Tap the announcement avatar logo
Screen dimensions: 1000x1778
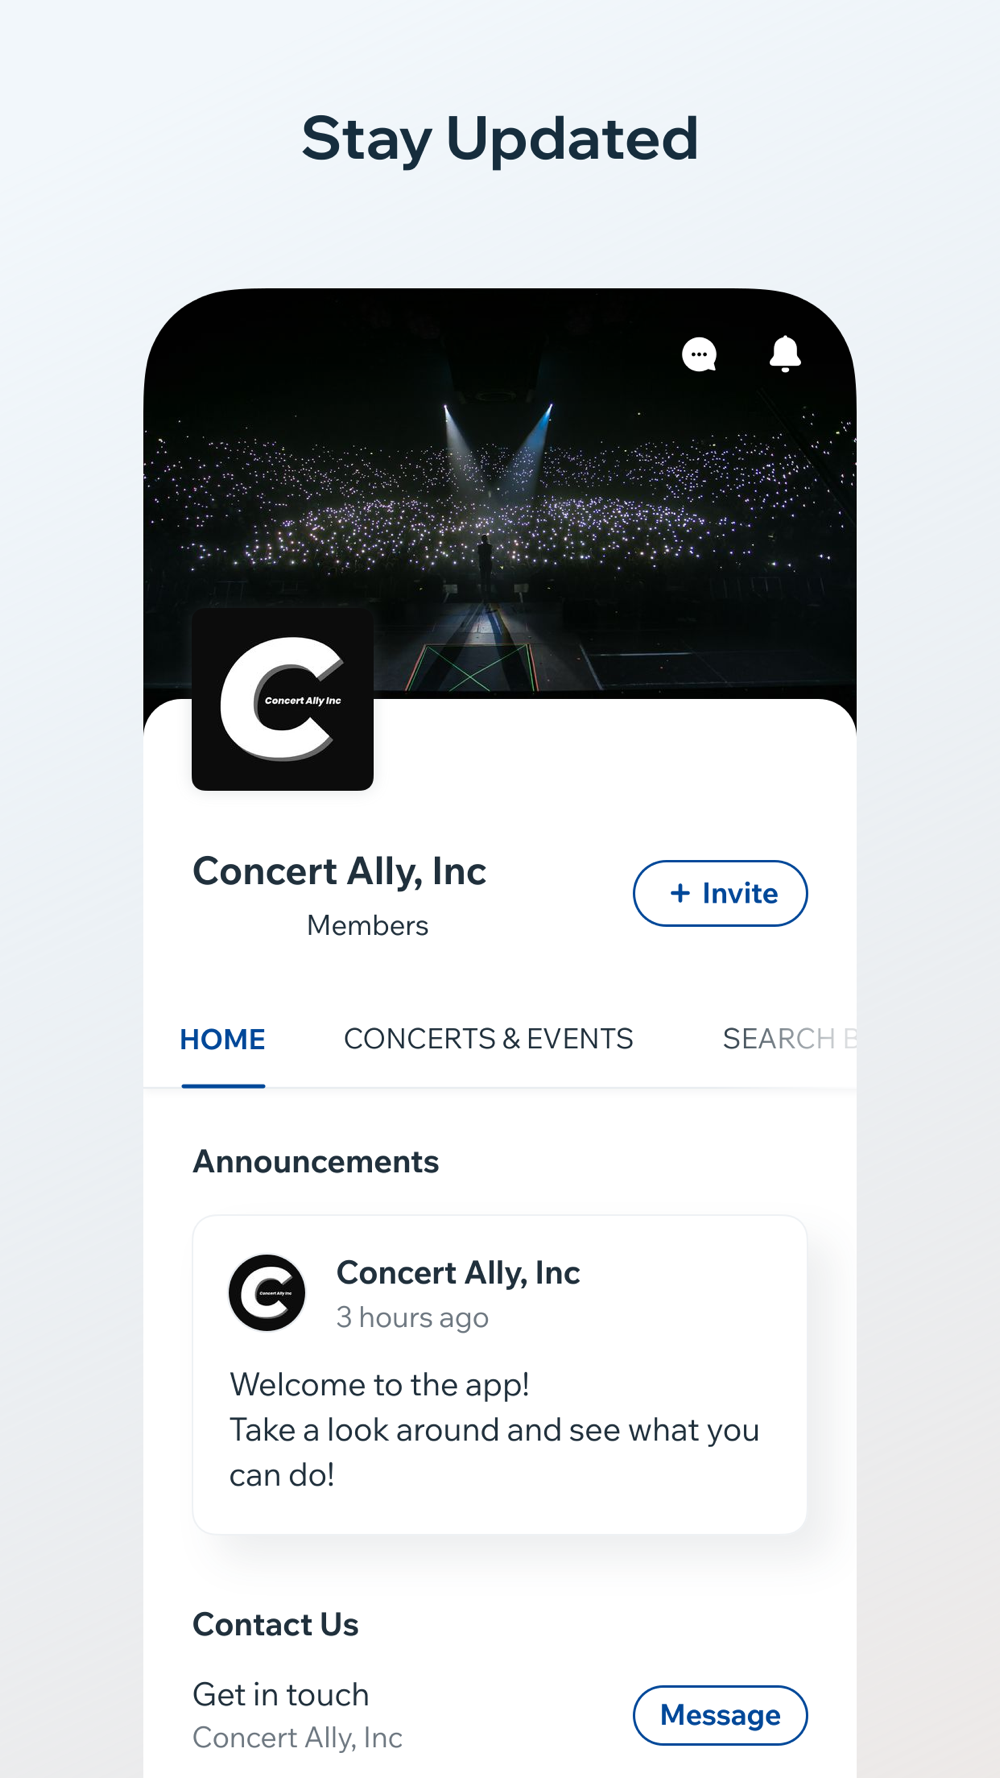267,1293
